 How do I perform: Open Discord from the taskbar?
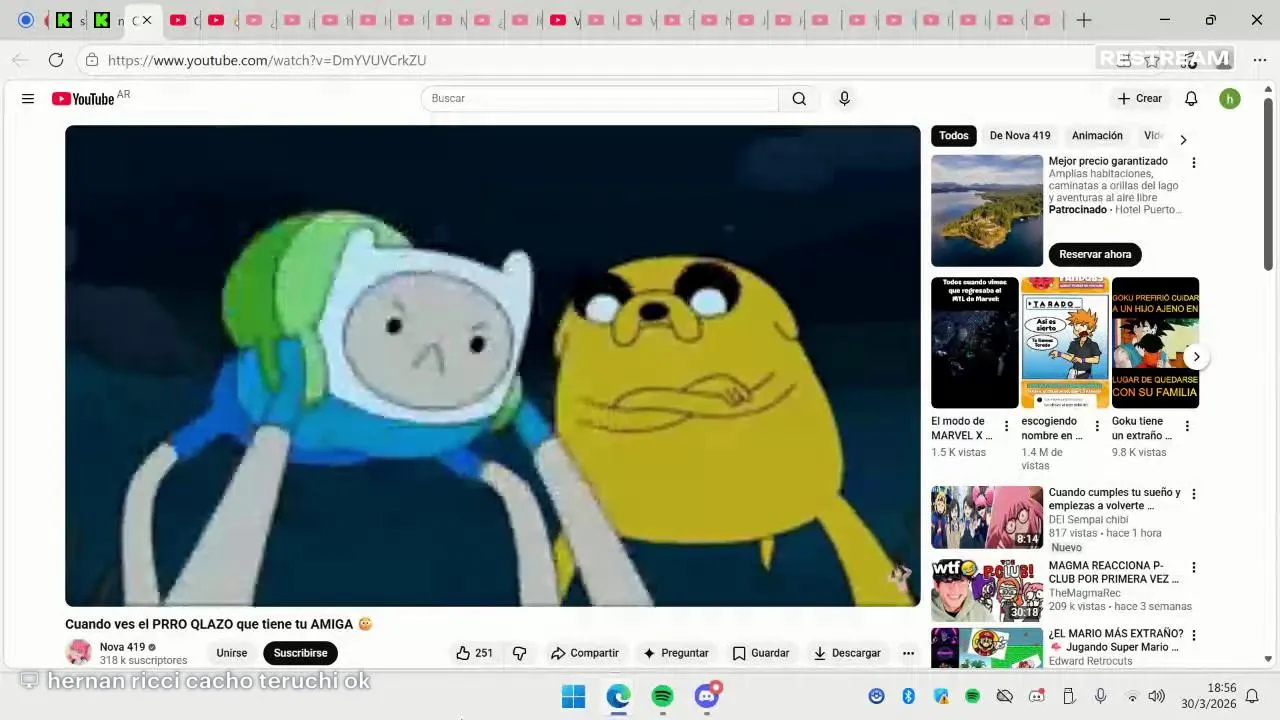tap(707, 696)
